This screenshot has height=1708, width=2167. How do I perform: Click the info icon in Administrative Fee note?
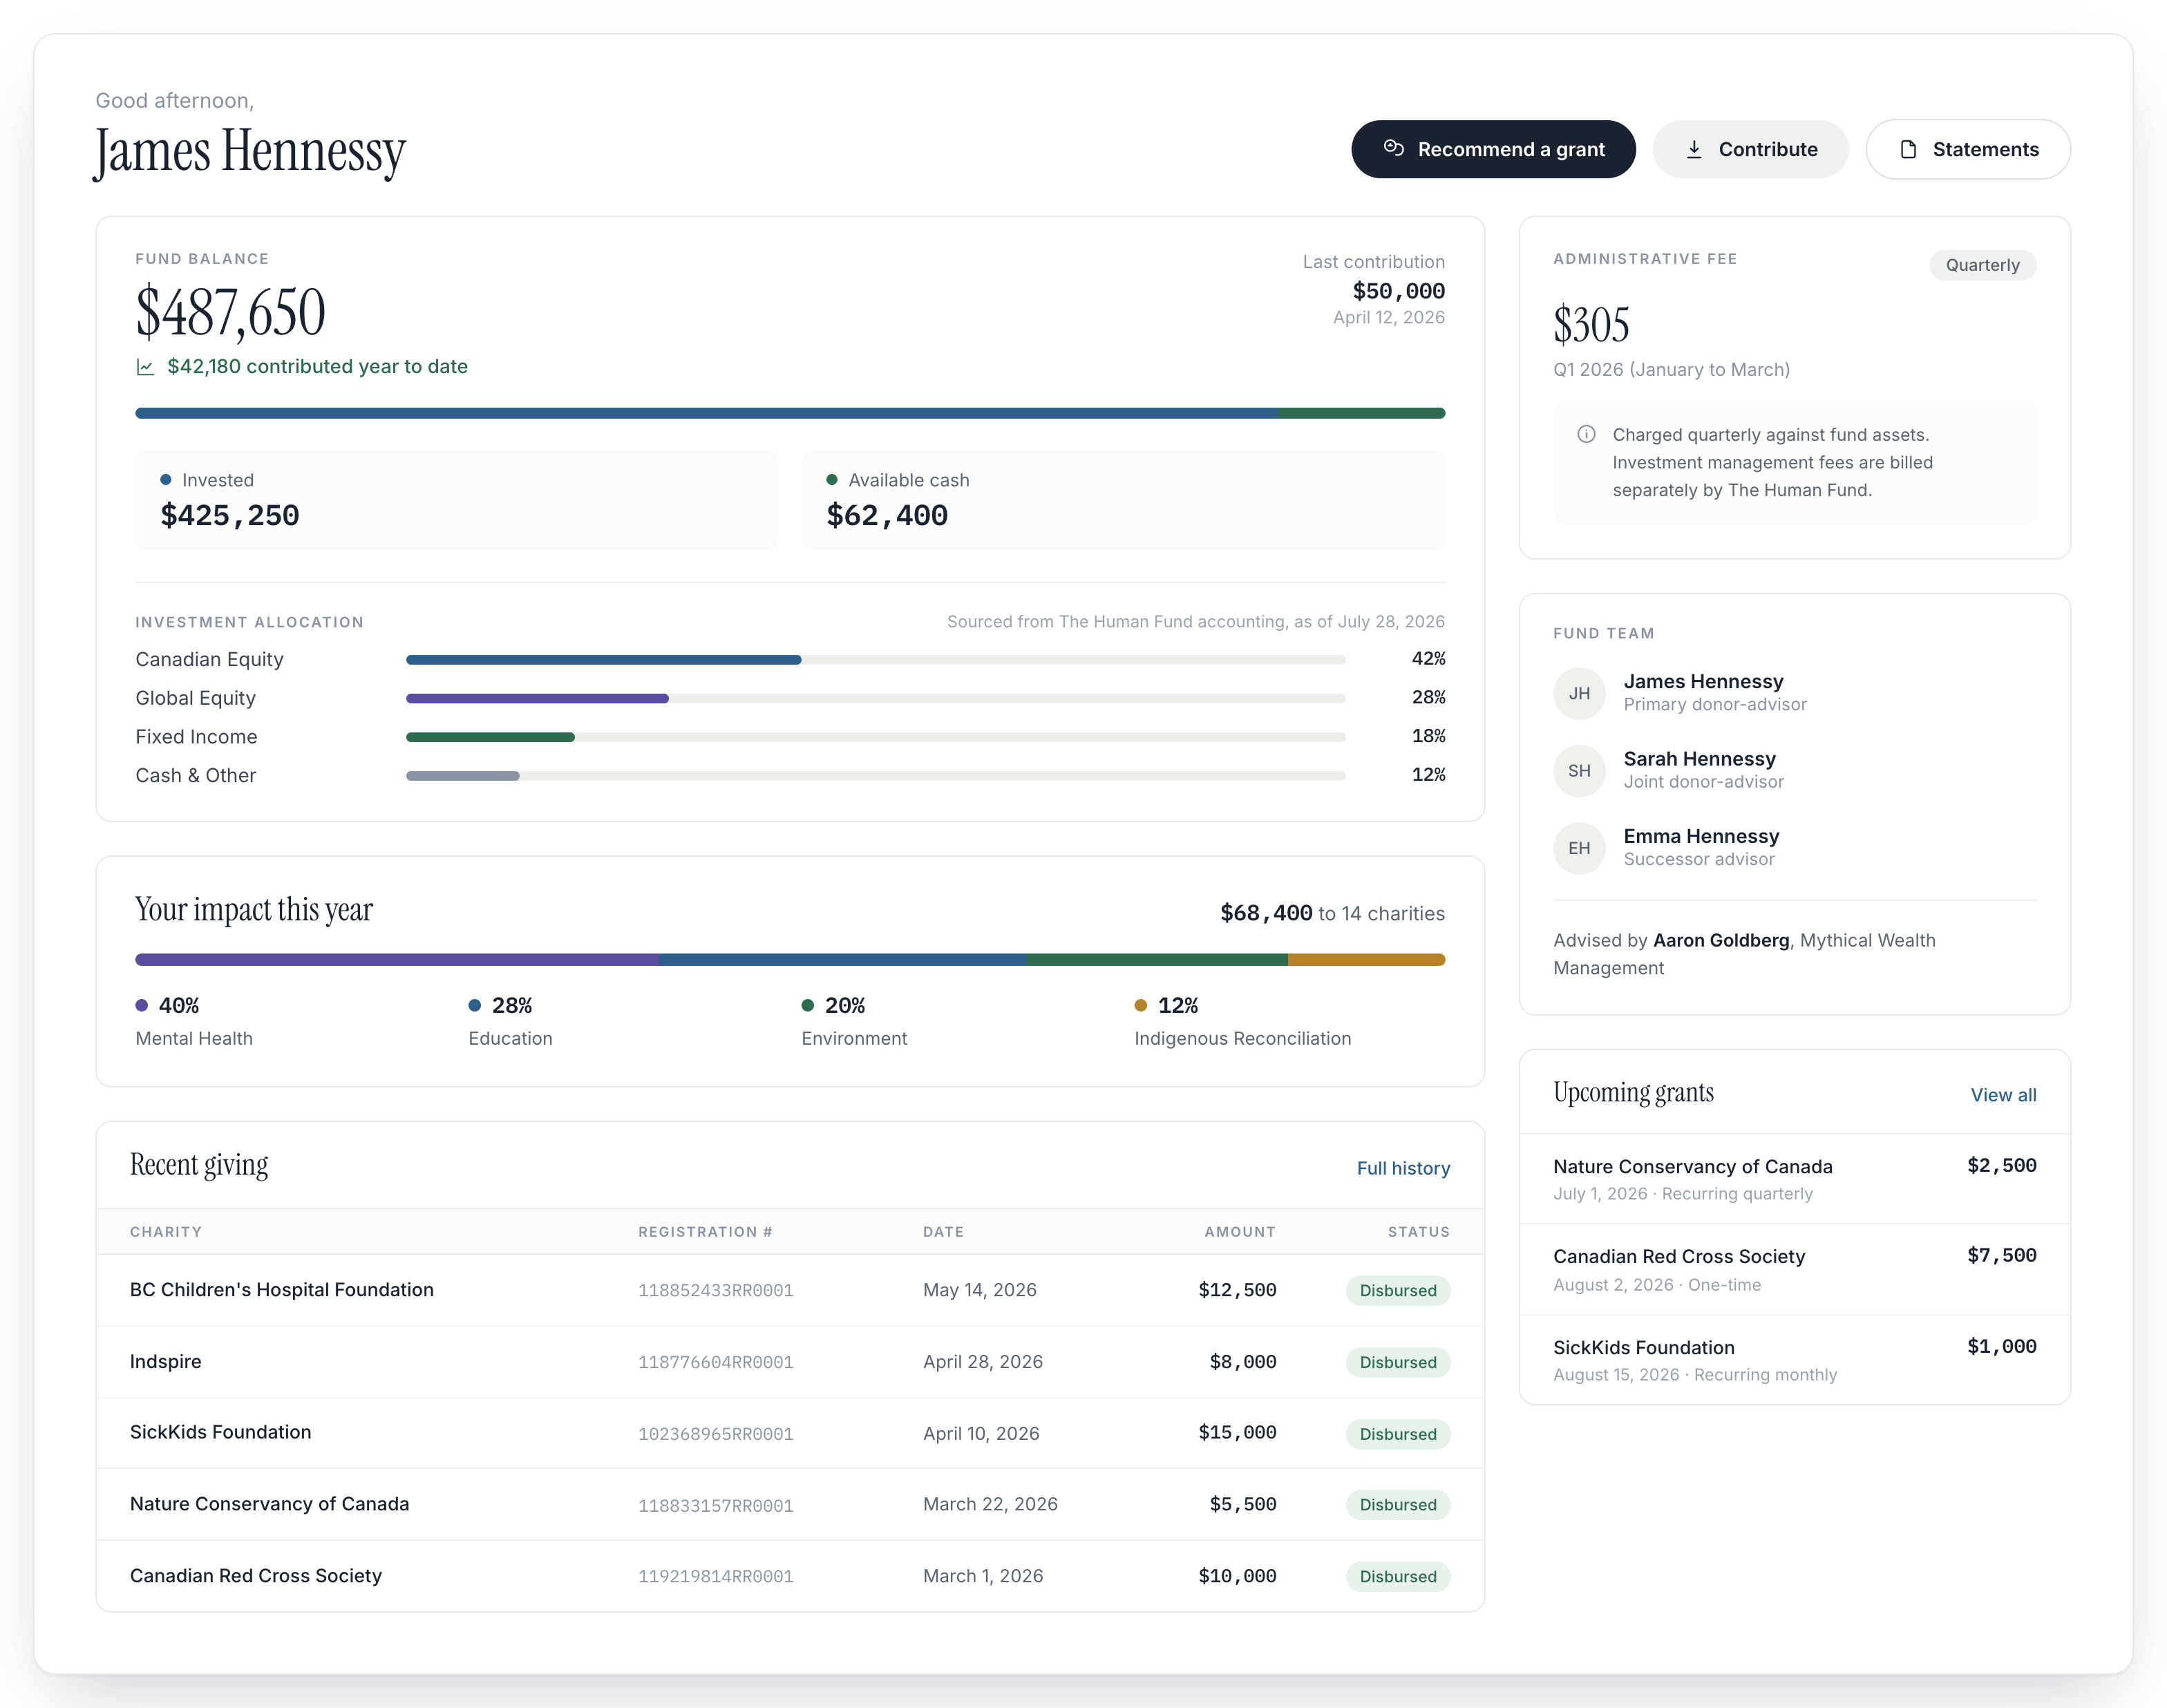click(x=1586, y=434)
